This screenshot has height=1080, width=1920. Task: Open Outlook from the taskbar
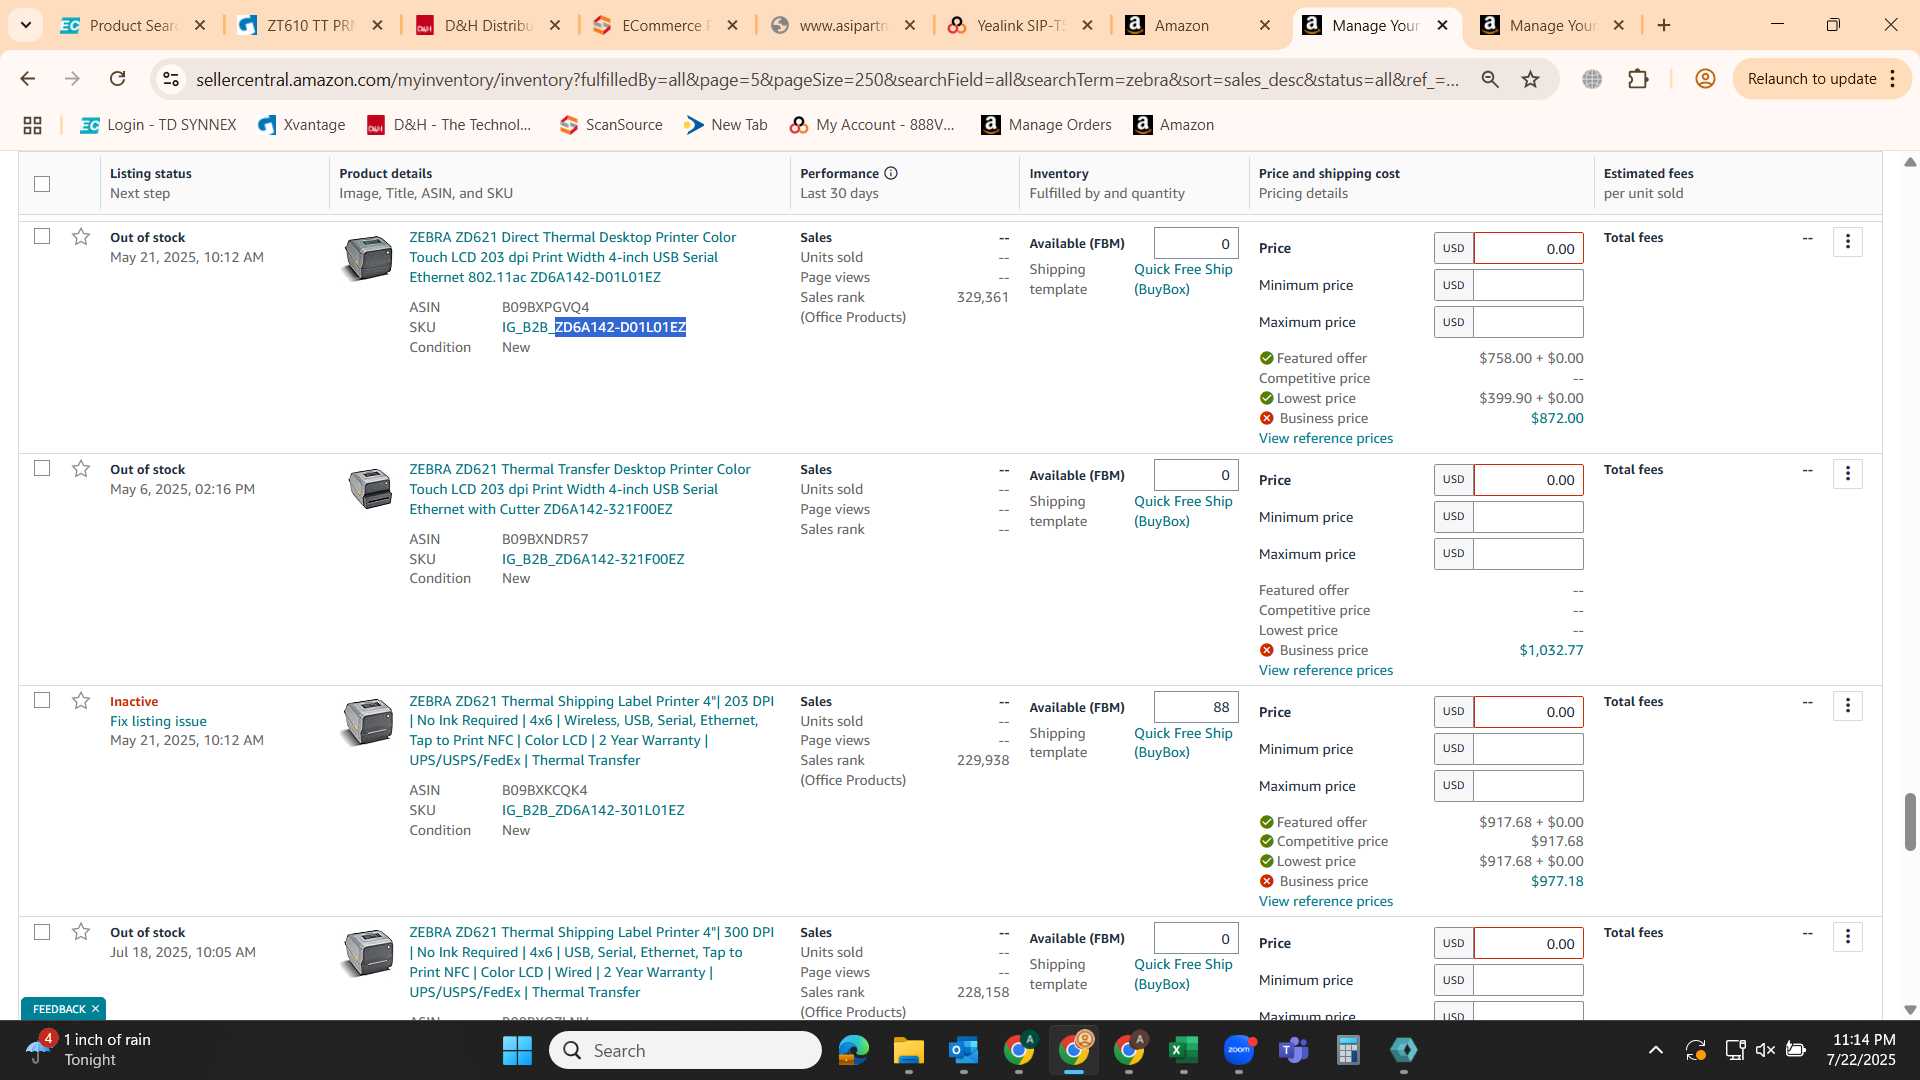tap(963, 1050)
